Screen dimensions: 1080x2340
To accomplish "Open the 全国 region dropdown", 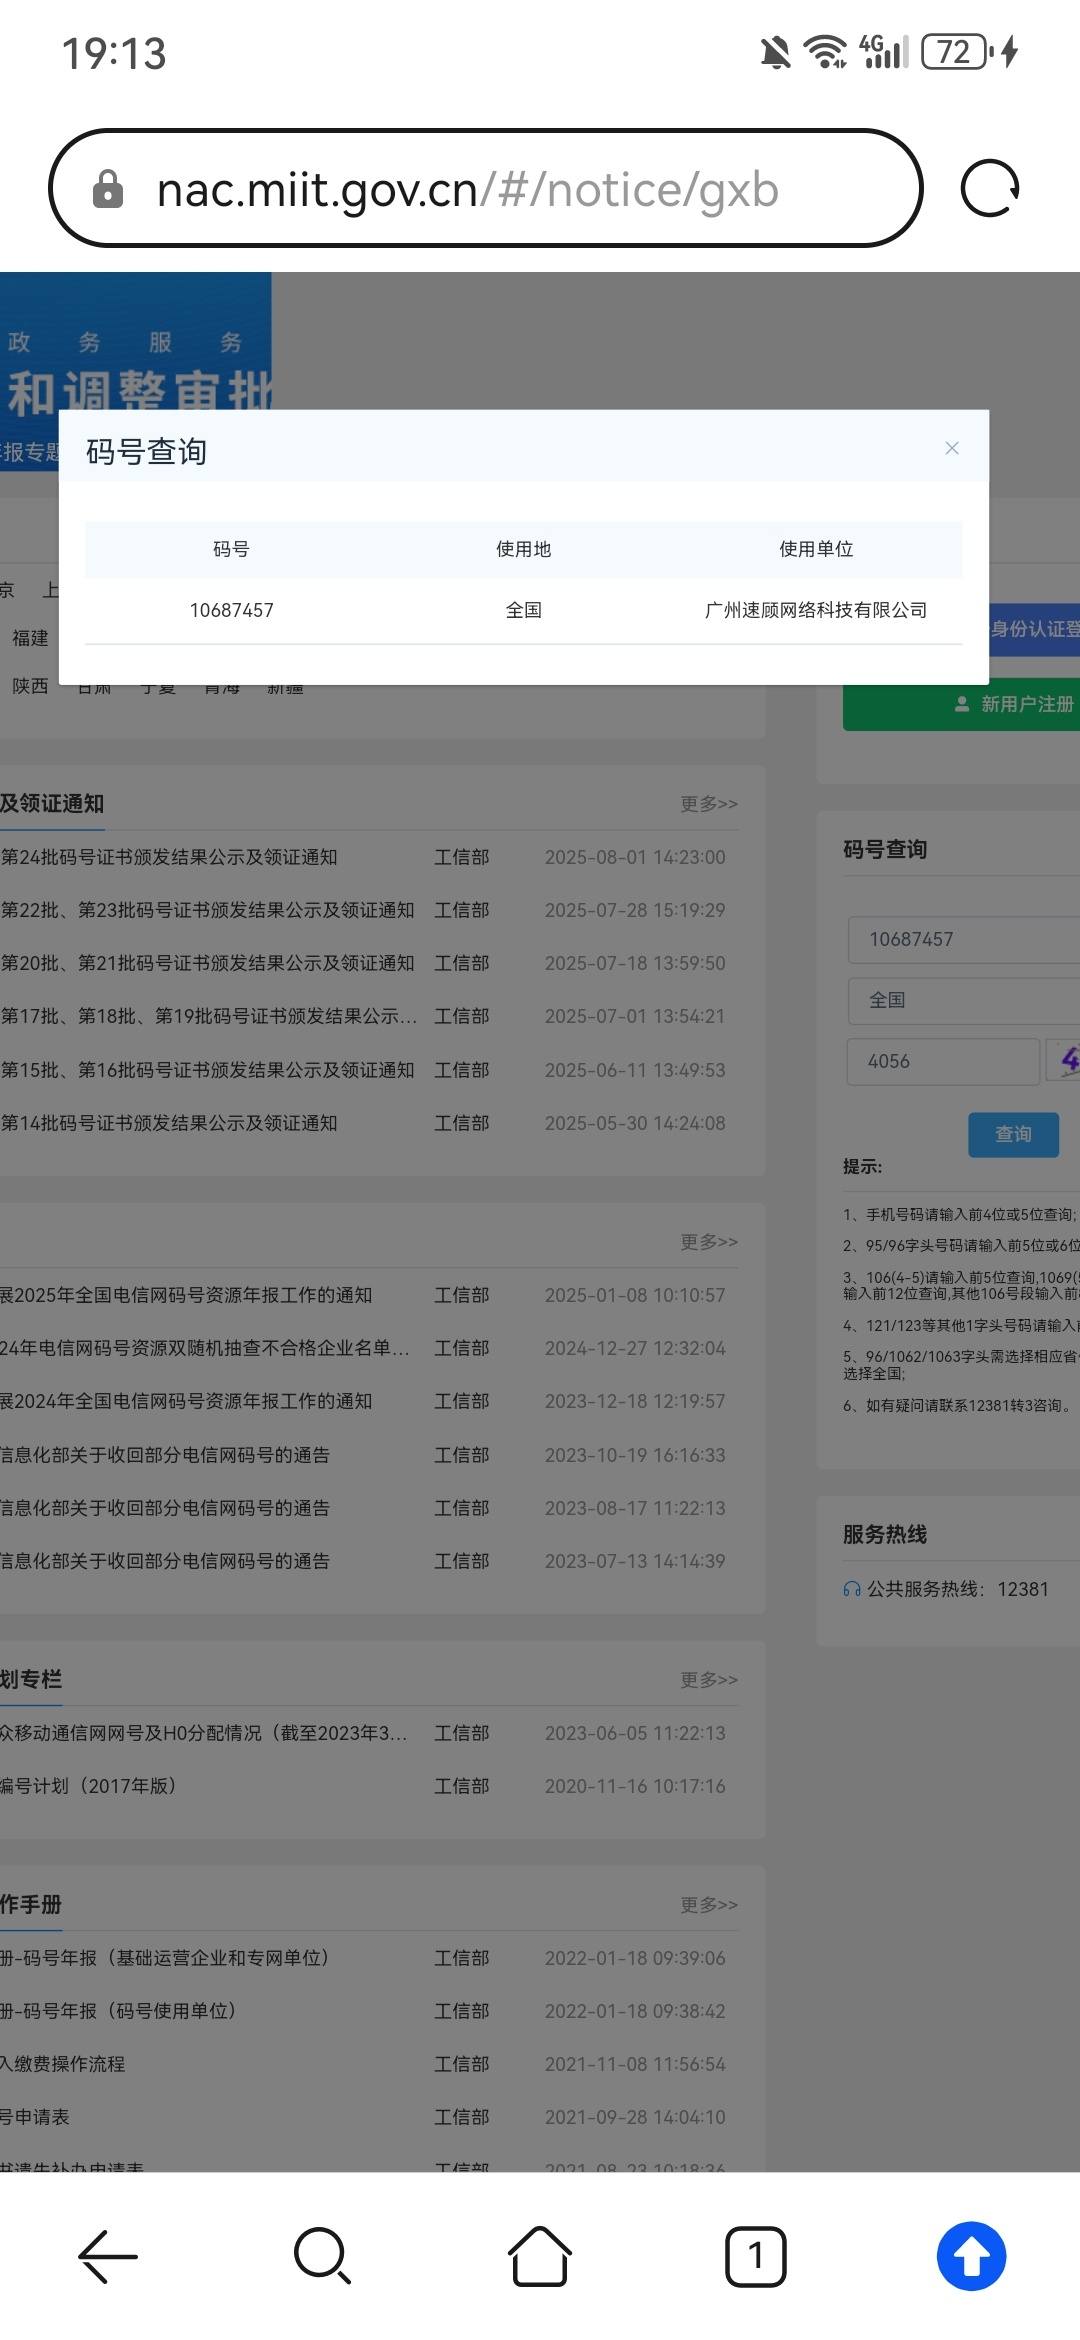I will [x=964, y=1000].
